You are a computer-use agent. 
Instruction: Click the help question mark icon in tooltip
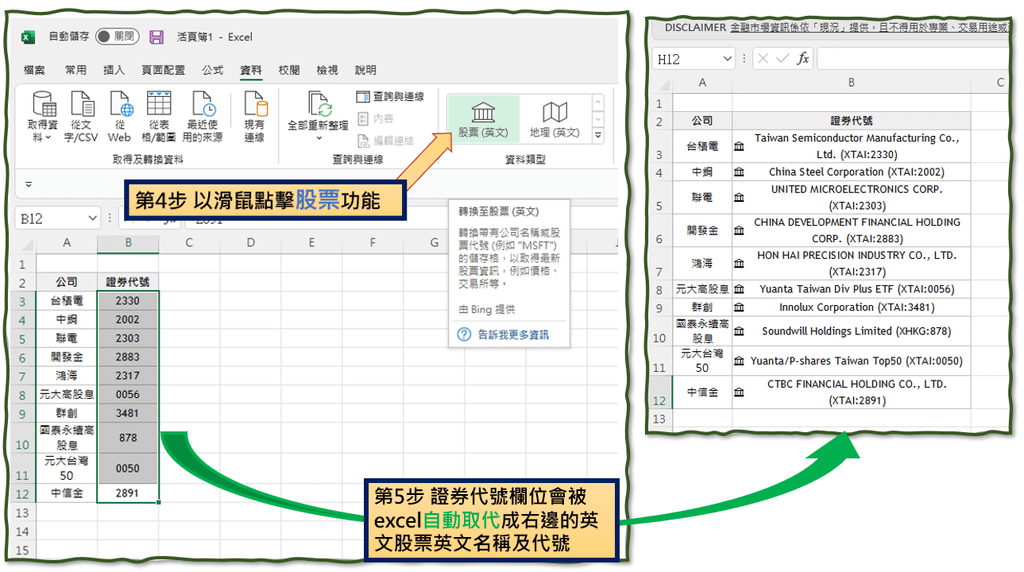pos(464,335)
